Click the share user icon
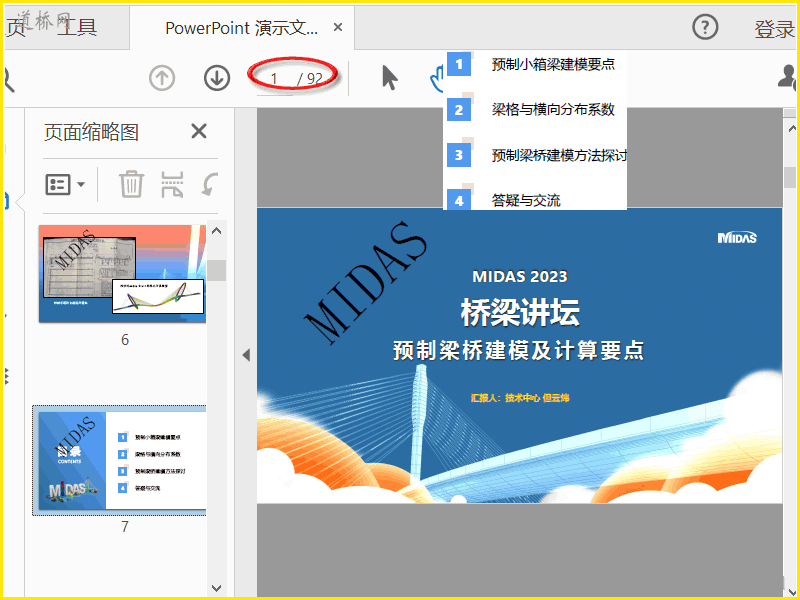The image size is (800, 600). tap(786, 78)
